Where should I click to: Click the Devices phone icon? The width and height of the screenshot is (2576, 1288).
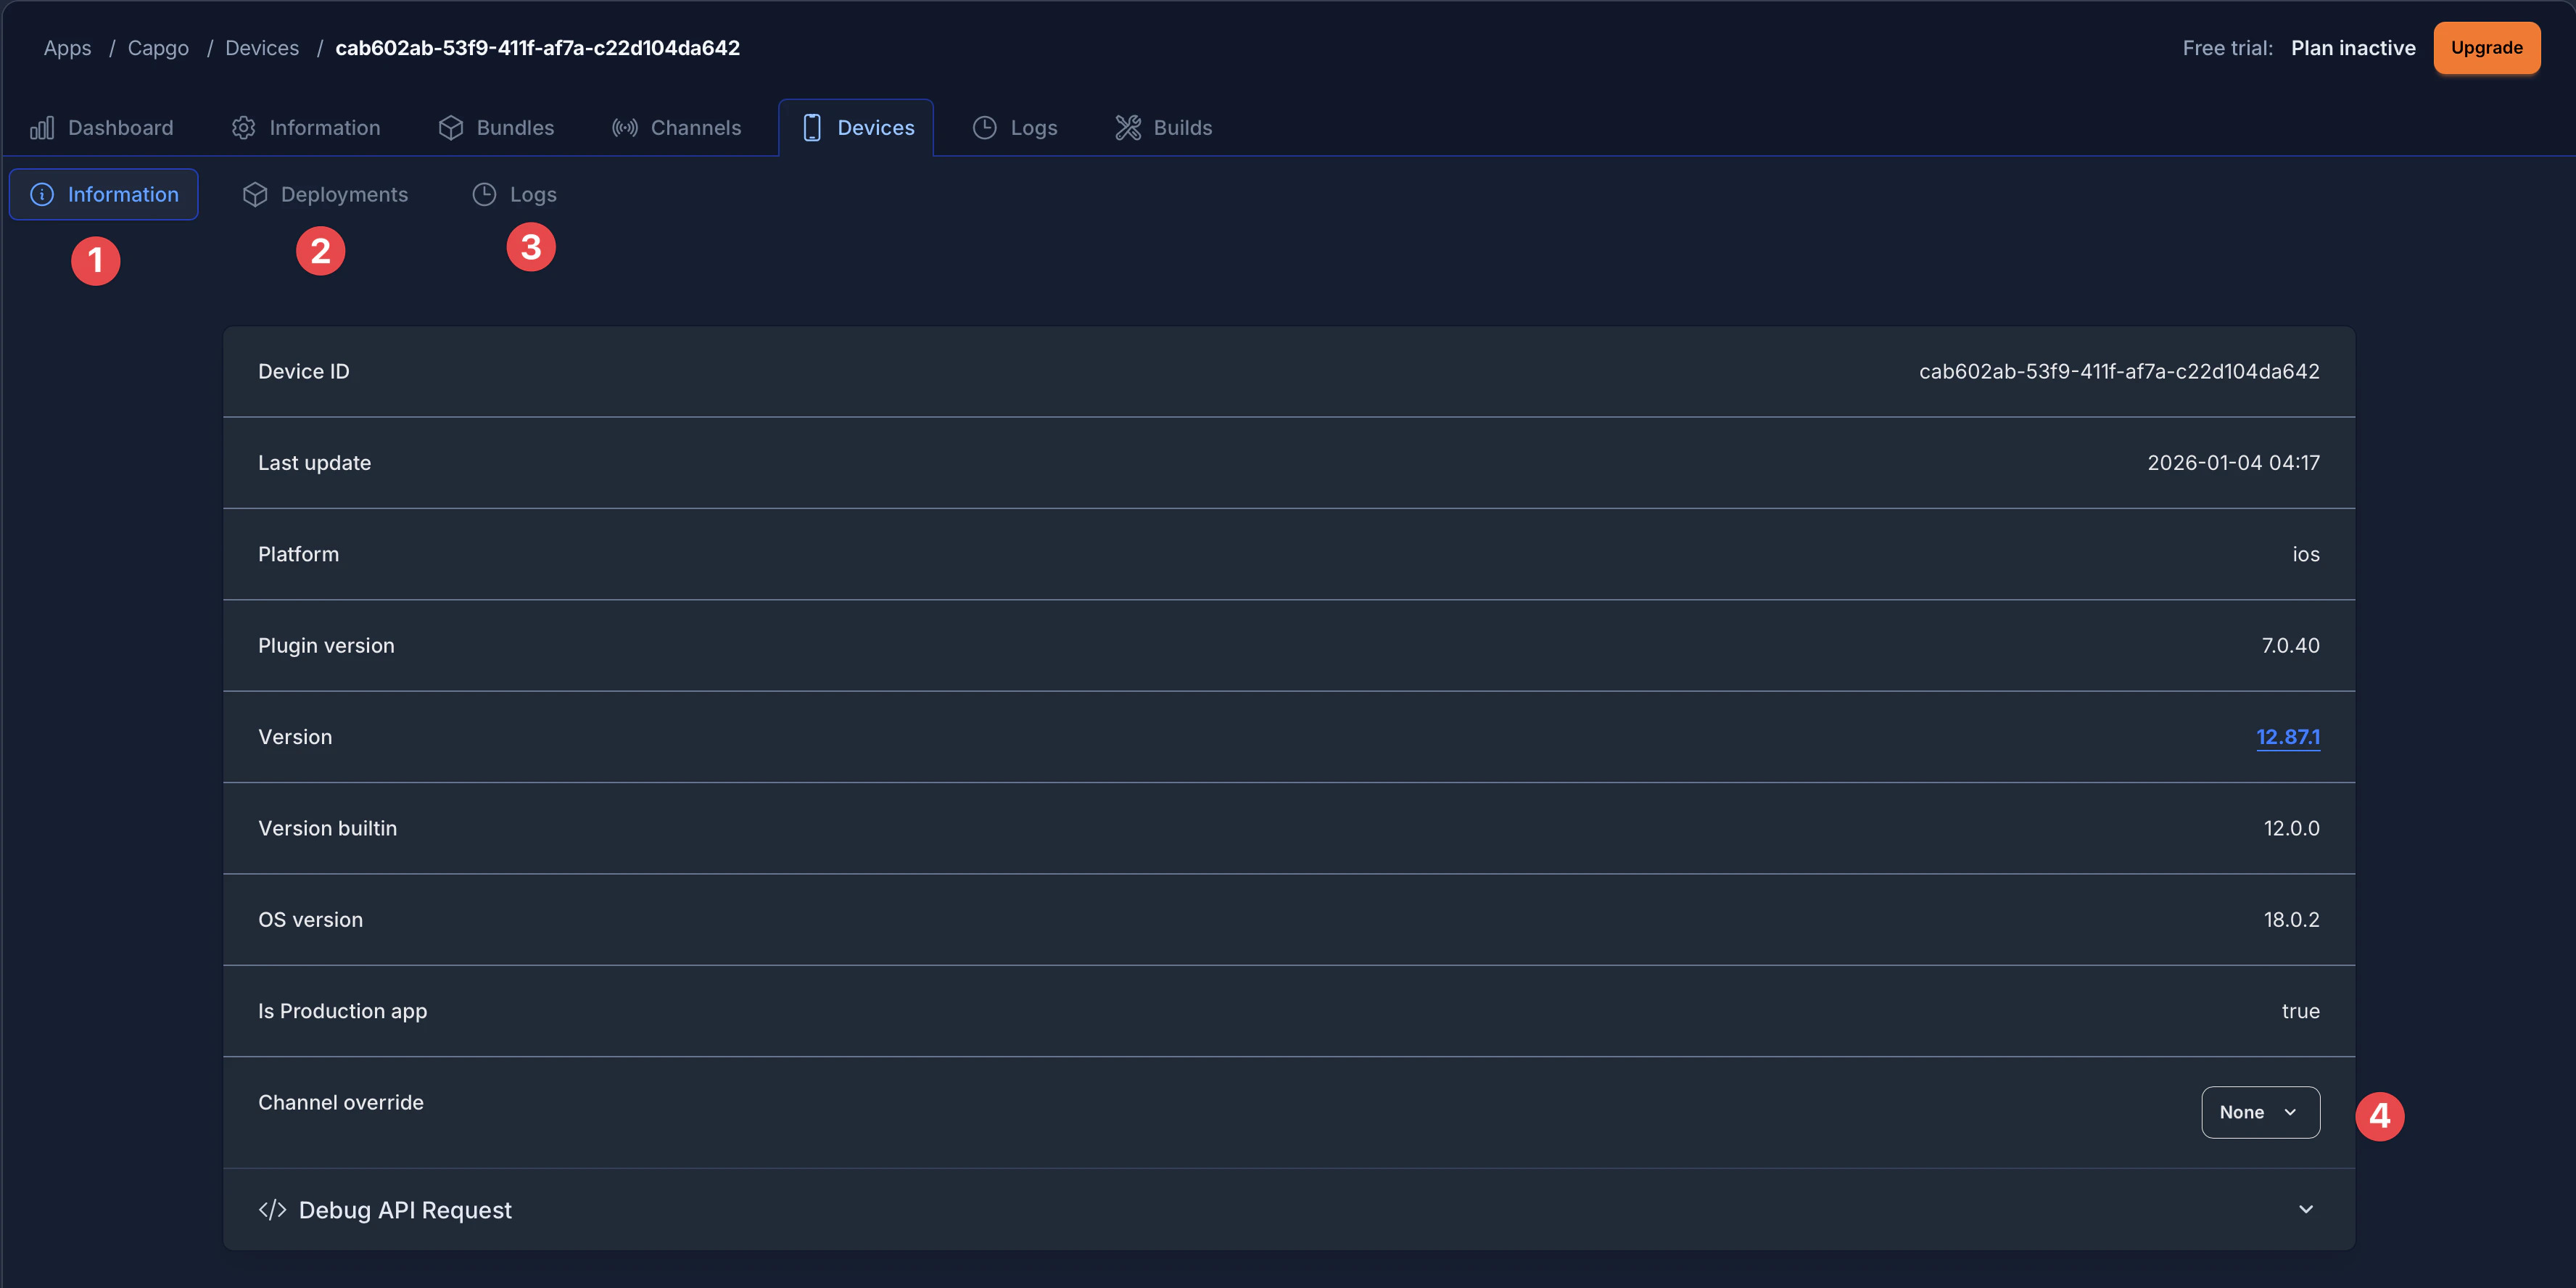tap(812, 128)
